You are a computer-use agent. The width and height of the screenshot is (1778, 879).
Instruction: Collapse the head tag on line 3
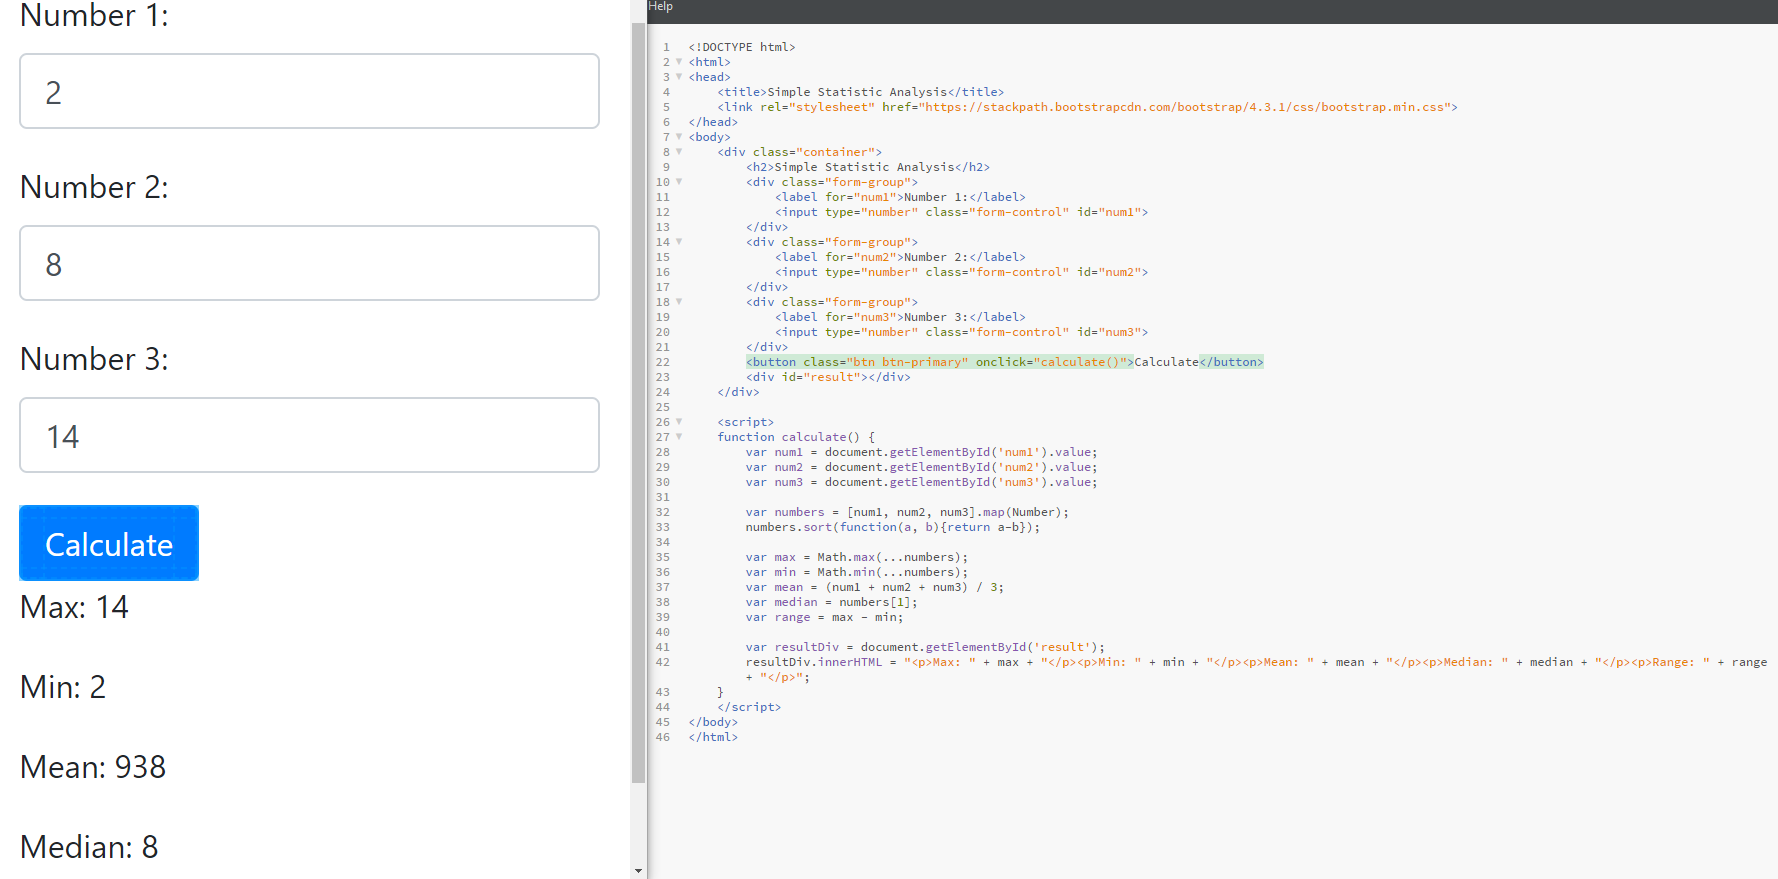tap(679, 77)
